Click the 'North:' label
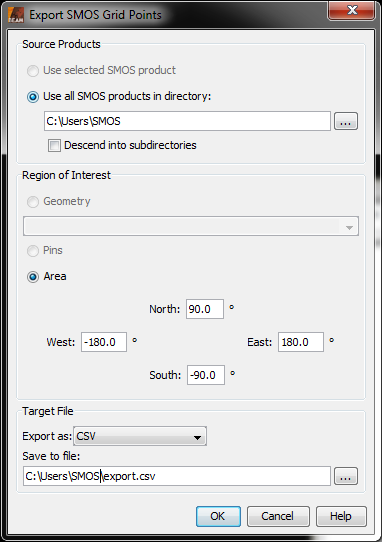 pyautogui.click(x=165, y=309)
